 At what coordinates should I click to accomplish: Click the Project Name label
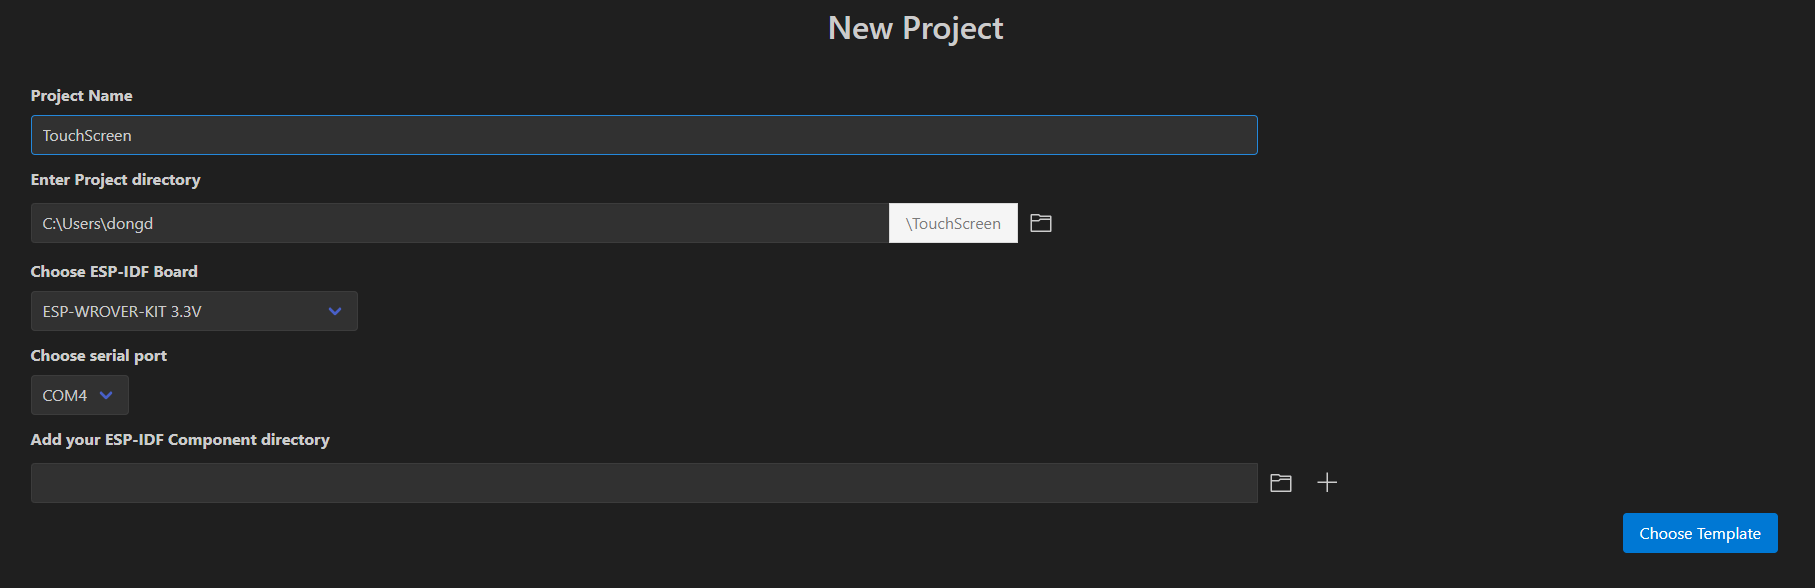[x=81, y=96]
